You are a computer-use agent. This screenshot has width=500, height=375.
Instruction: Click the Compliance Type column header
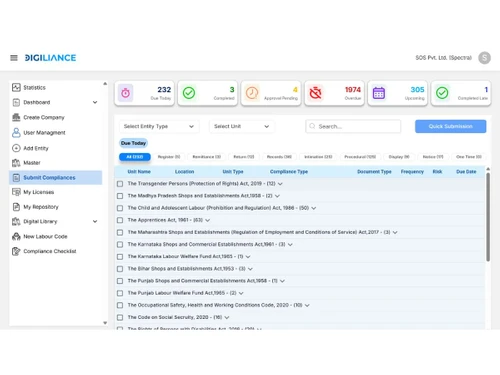point(289,172)
